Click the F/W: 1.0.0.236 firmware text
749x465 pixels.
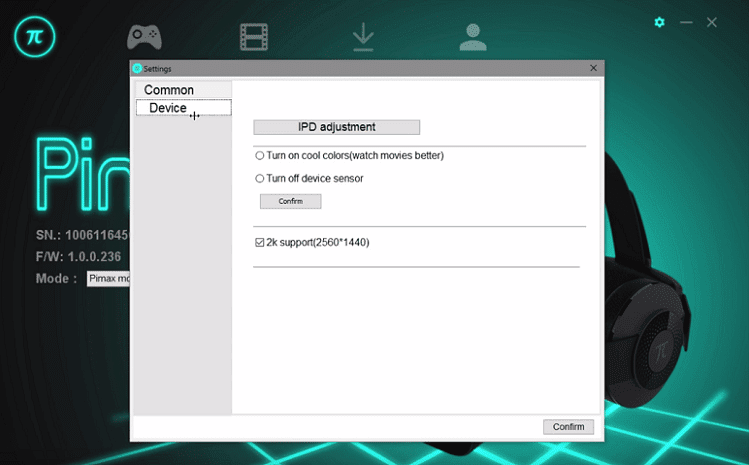(78, 257)
